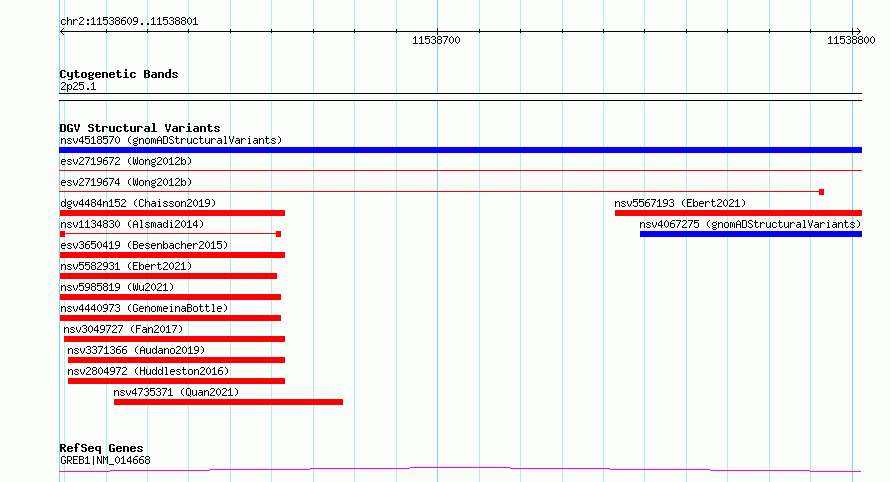Click the right arrow on the ruler
The image size is (890, 482).
click(858, 32)
